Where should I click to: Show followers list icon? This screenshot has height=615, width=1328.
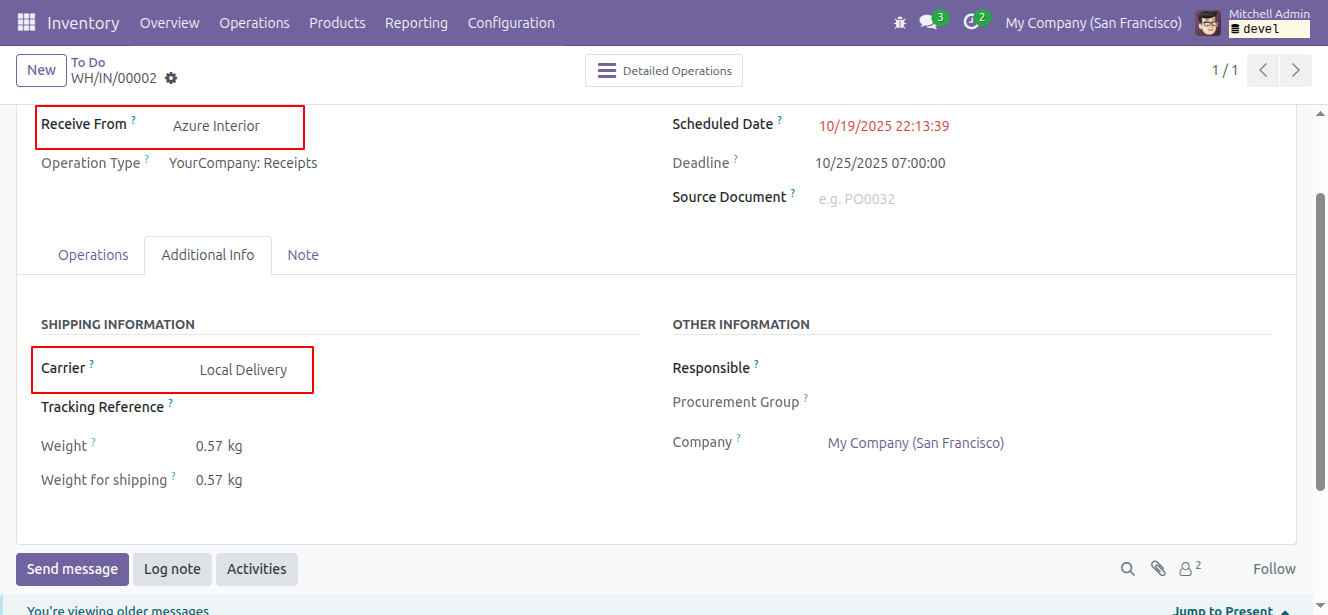pyautogui.click(x=1190, y=568)
